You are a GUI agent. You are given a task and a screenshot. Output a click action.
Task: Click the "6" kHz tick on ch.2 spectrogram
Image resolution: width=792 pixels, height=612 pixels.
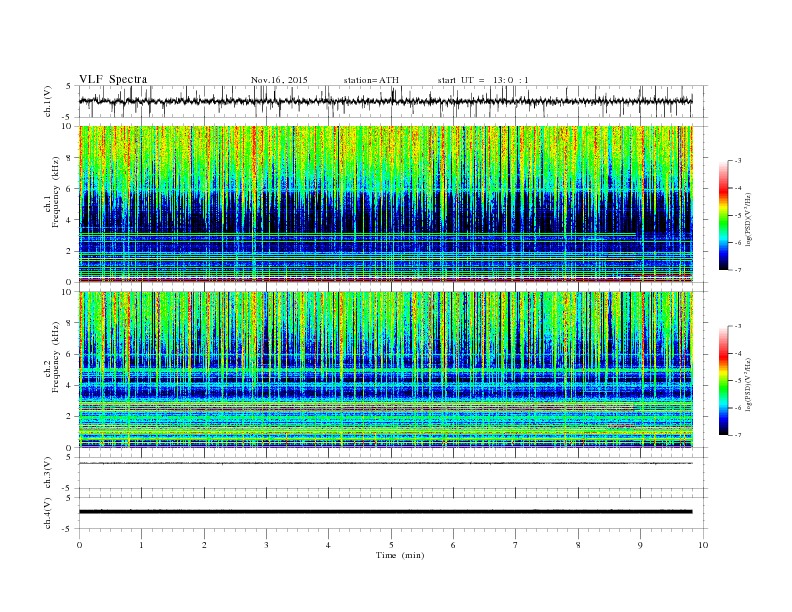click(x=70, y=354)
